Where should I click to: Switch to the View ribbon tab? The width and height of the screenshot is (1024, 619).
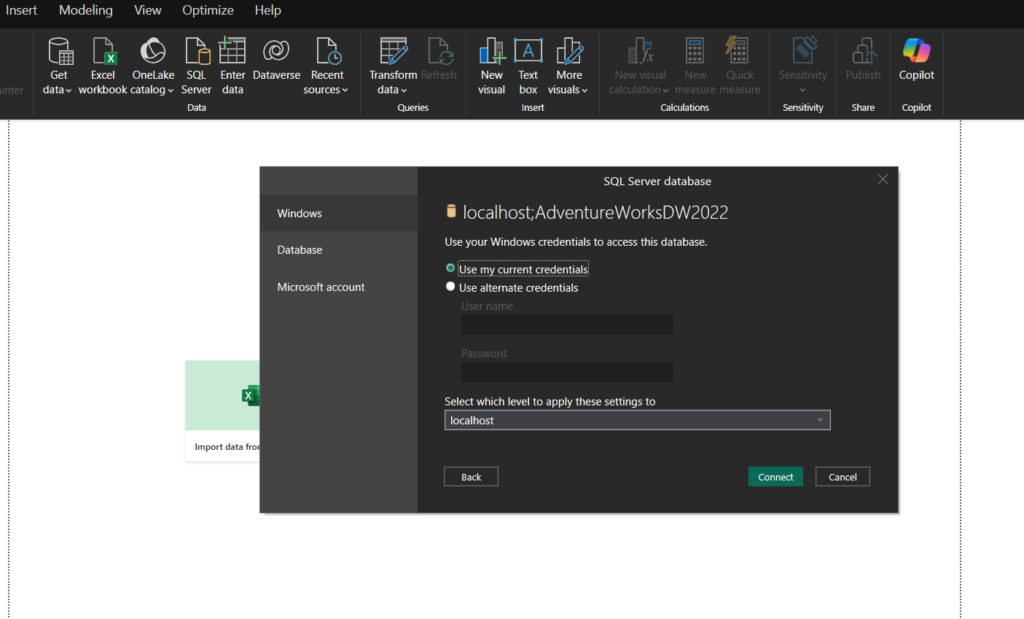pyautogui.click(x=148, y=10)
